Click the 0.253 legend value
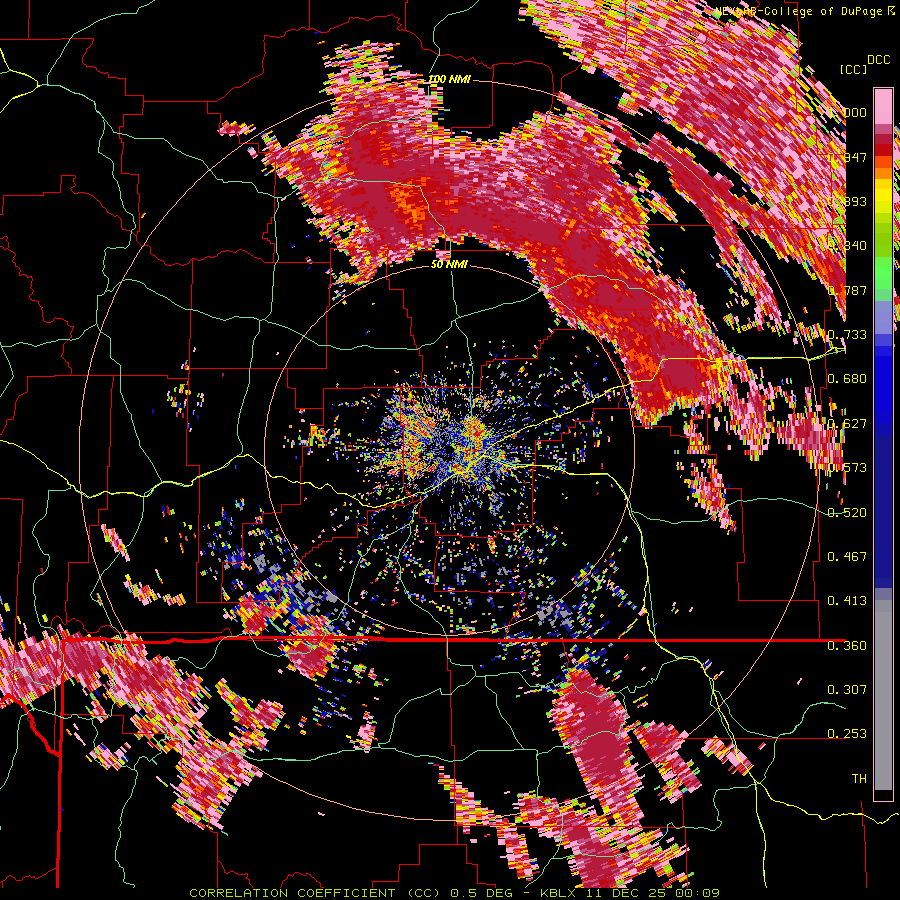The width and height of the screenshot is (900, 900). point(847,734)
